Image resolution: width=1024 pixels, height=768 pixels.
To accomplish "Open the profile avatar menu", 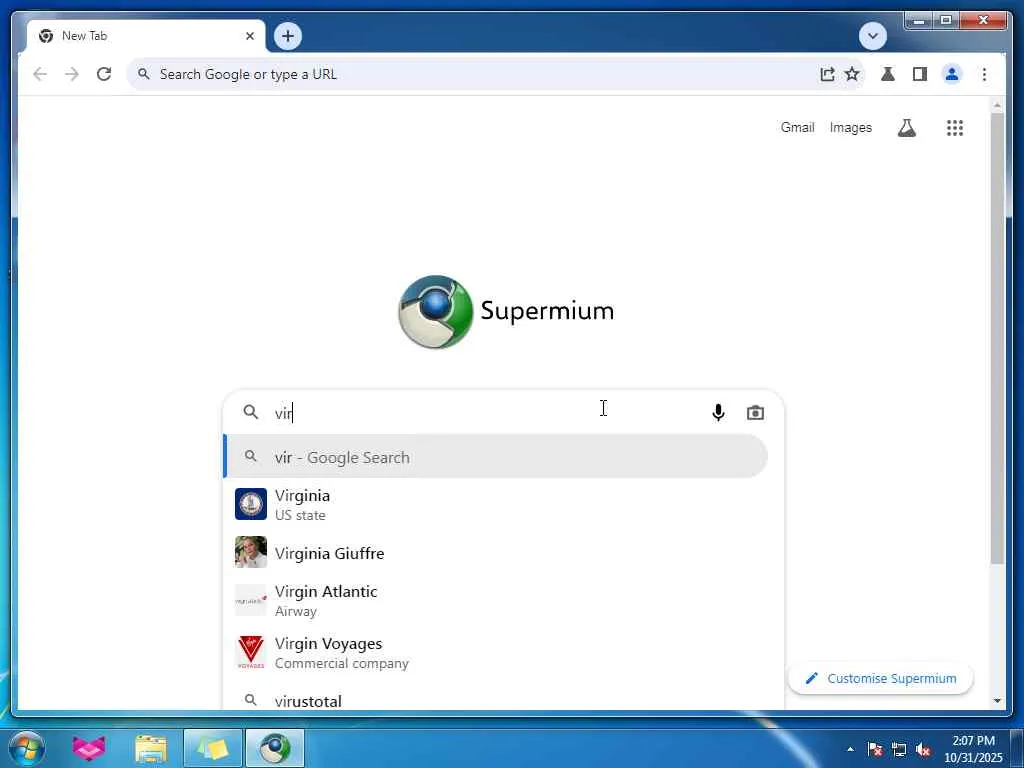I will tap(952, 74).
